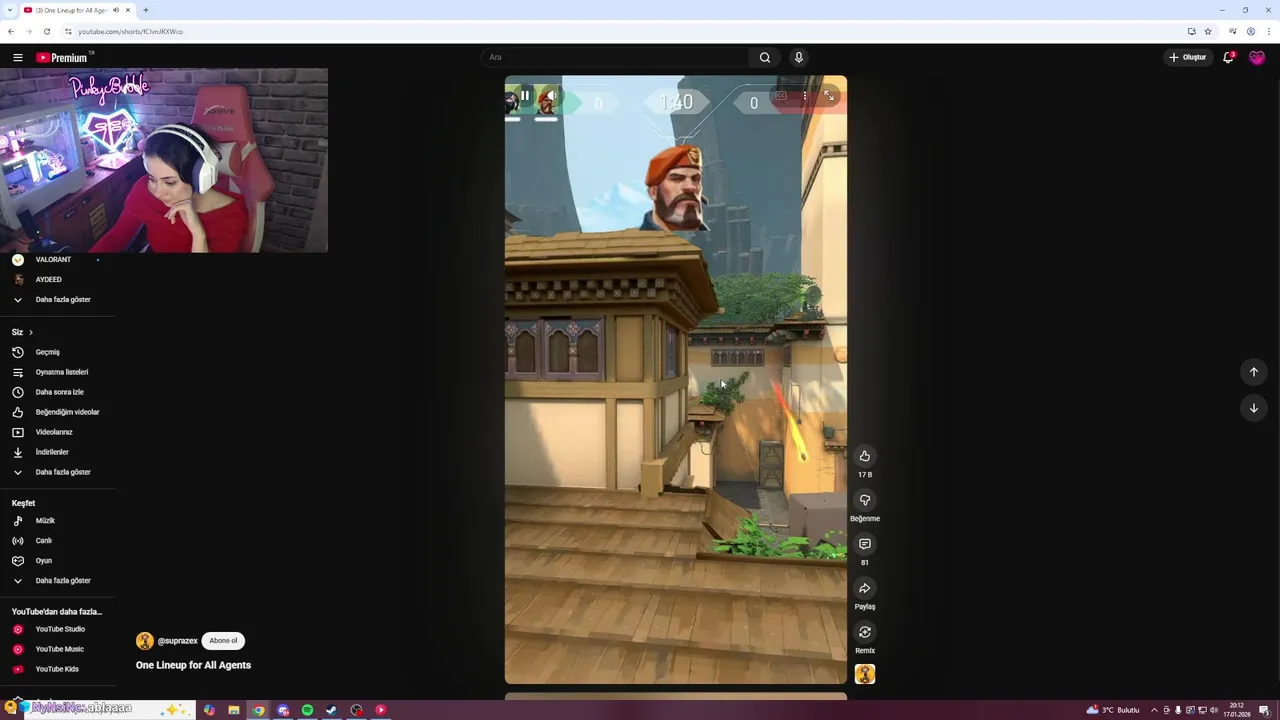Remix this Short

pos(865,632)
